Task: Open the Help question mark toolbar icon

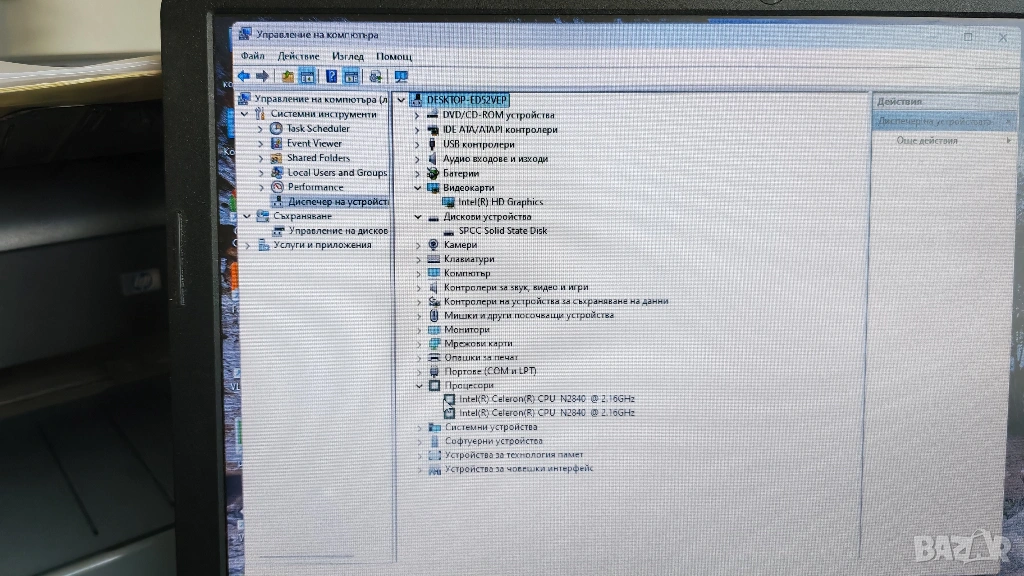Action: point(332,76)
